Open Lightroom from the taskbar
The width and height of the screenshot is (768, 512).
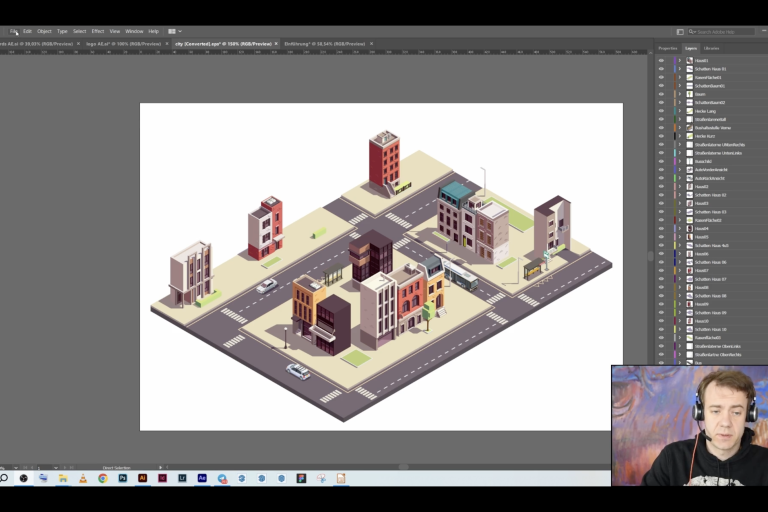click(x=182, y=478)
